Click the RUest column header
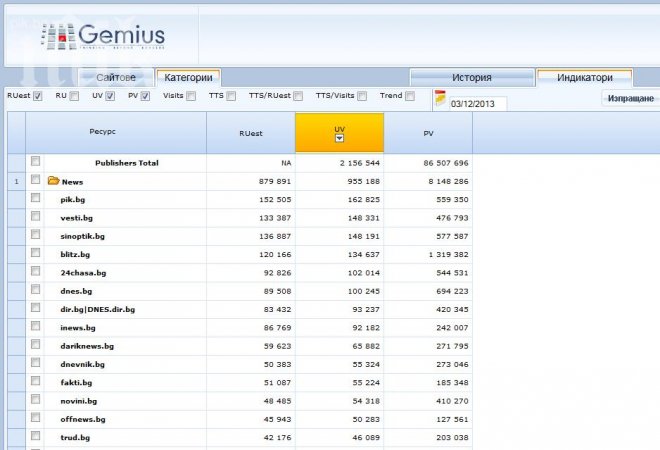Viewport: 660px width, 450px height. (x=251, y=132)
